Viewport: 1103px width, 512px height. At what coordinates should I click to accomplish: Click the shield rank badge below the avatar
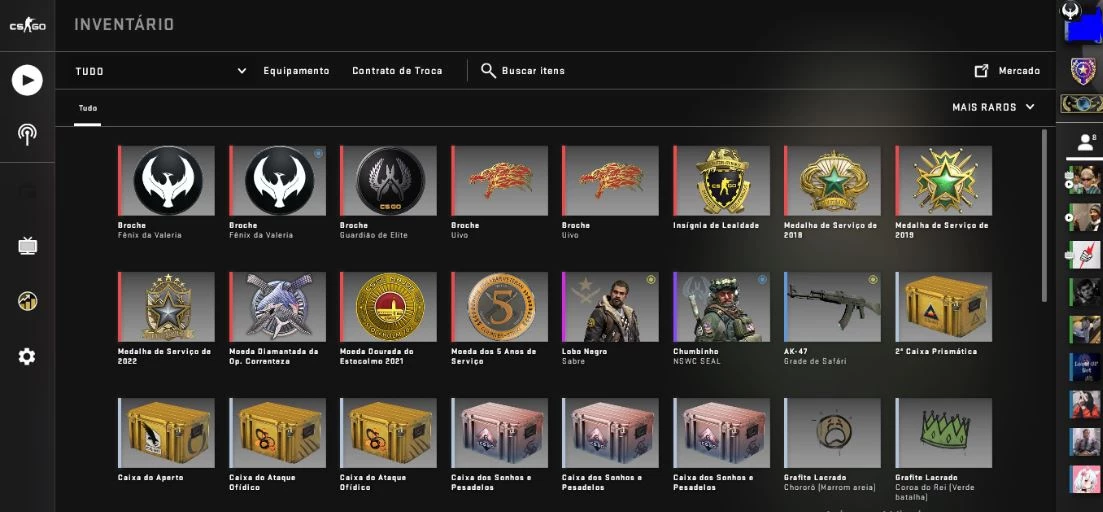tap(1083, 71)
